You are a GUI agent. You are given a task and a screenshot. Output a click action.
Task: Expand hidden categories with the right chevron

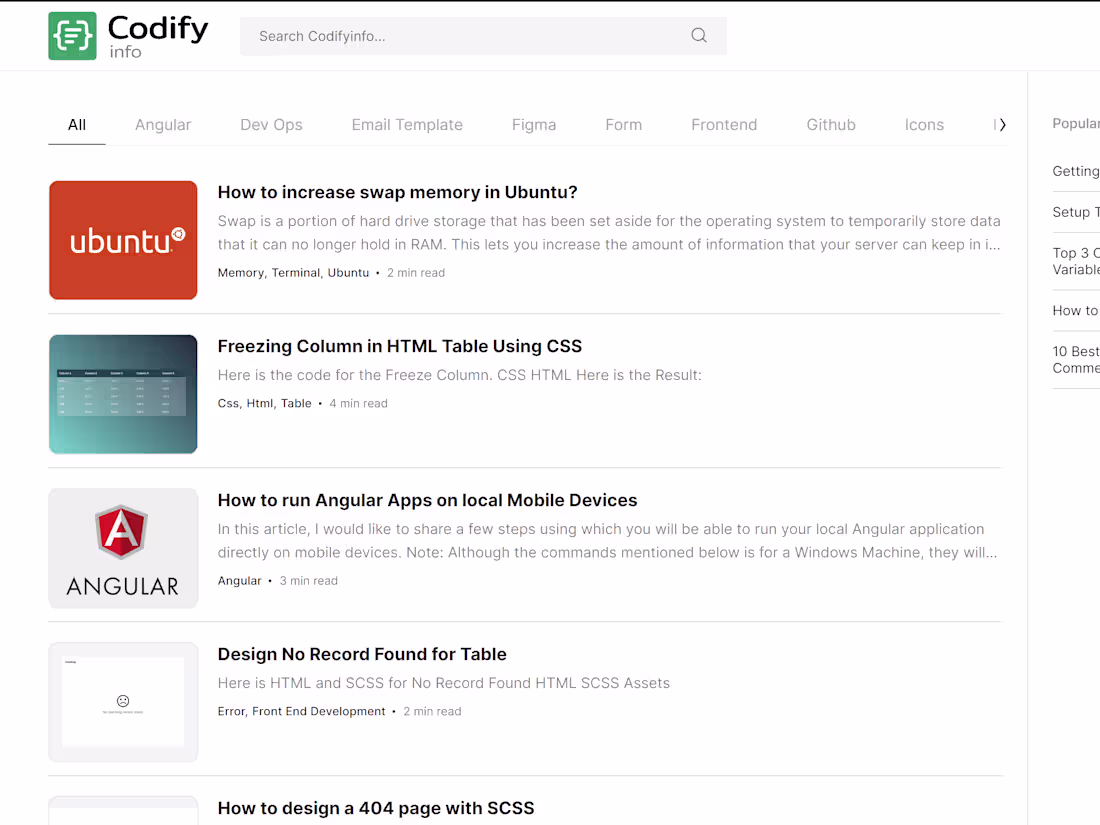(x=1001, y=124)
